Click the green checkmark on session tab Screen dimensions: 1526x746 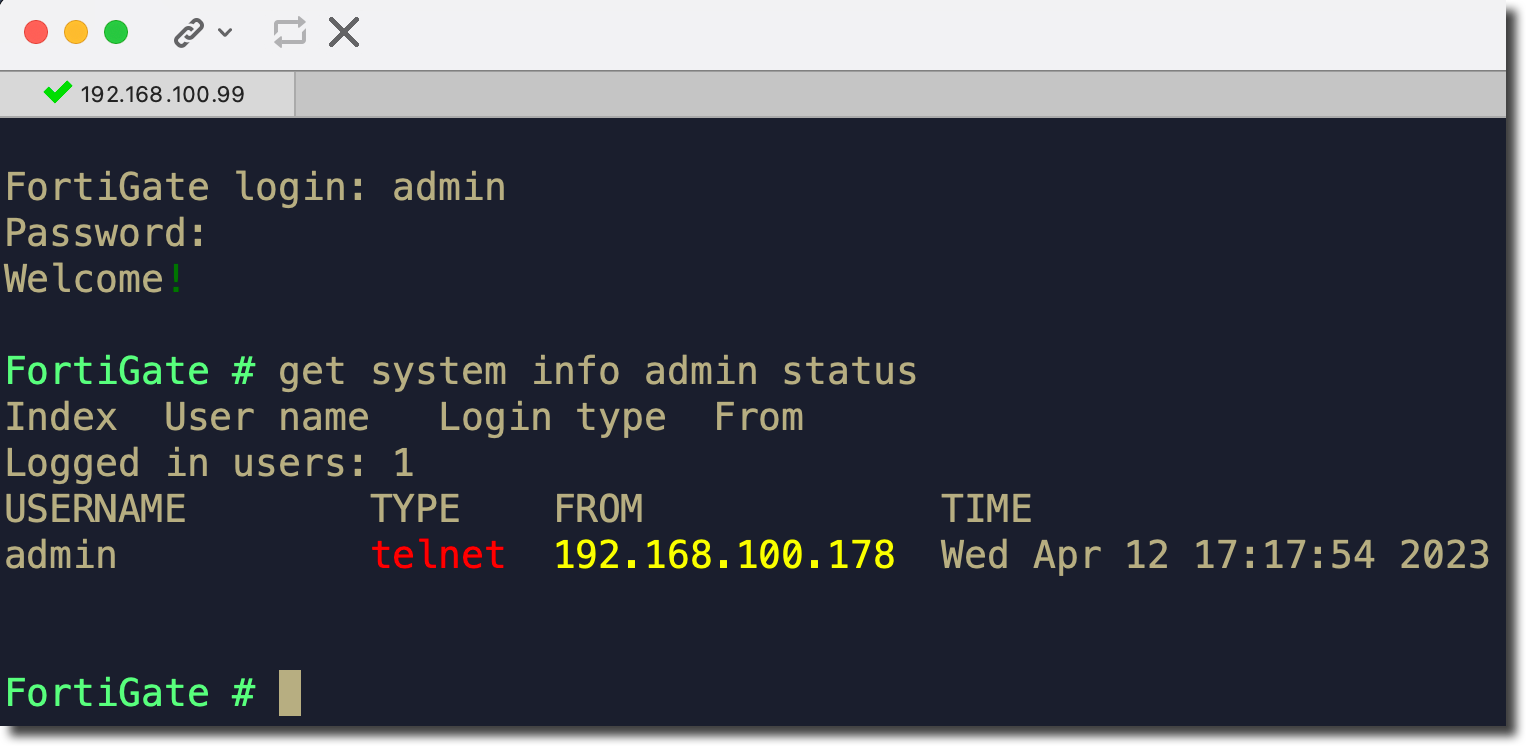(58, 93)
